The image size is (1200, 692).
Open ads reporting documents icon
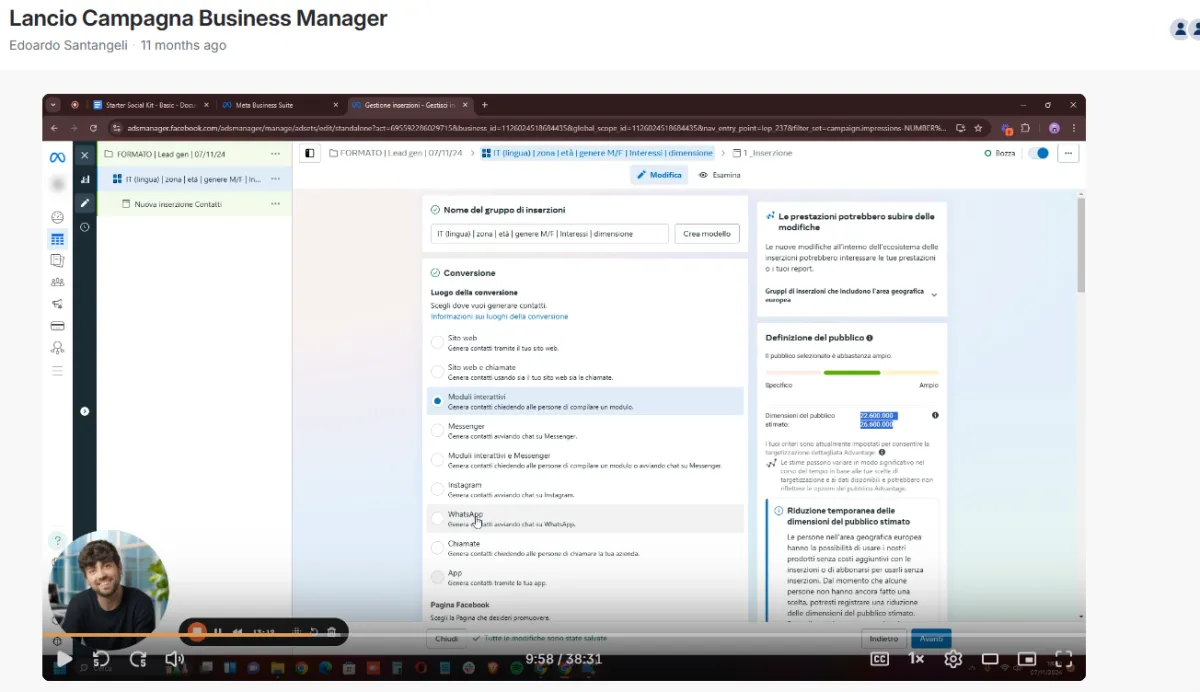coord(57,261)
